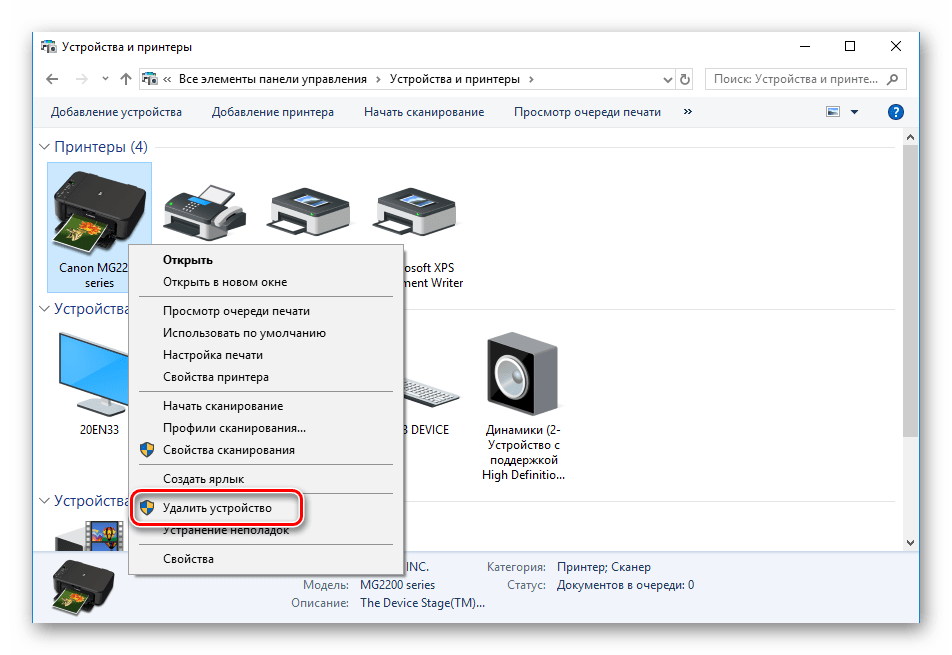Viewport: 952px width, 655px height.
Task: Open help via blue question mark icon
Action: point(896,112)
